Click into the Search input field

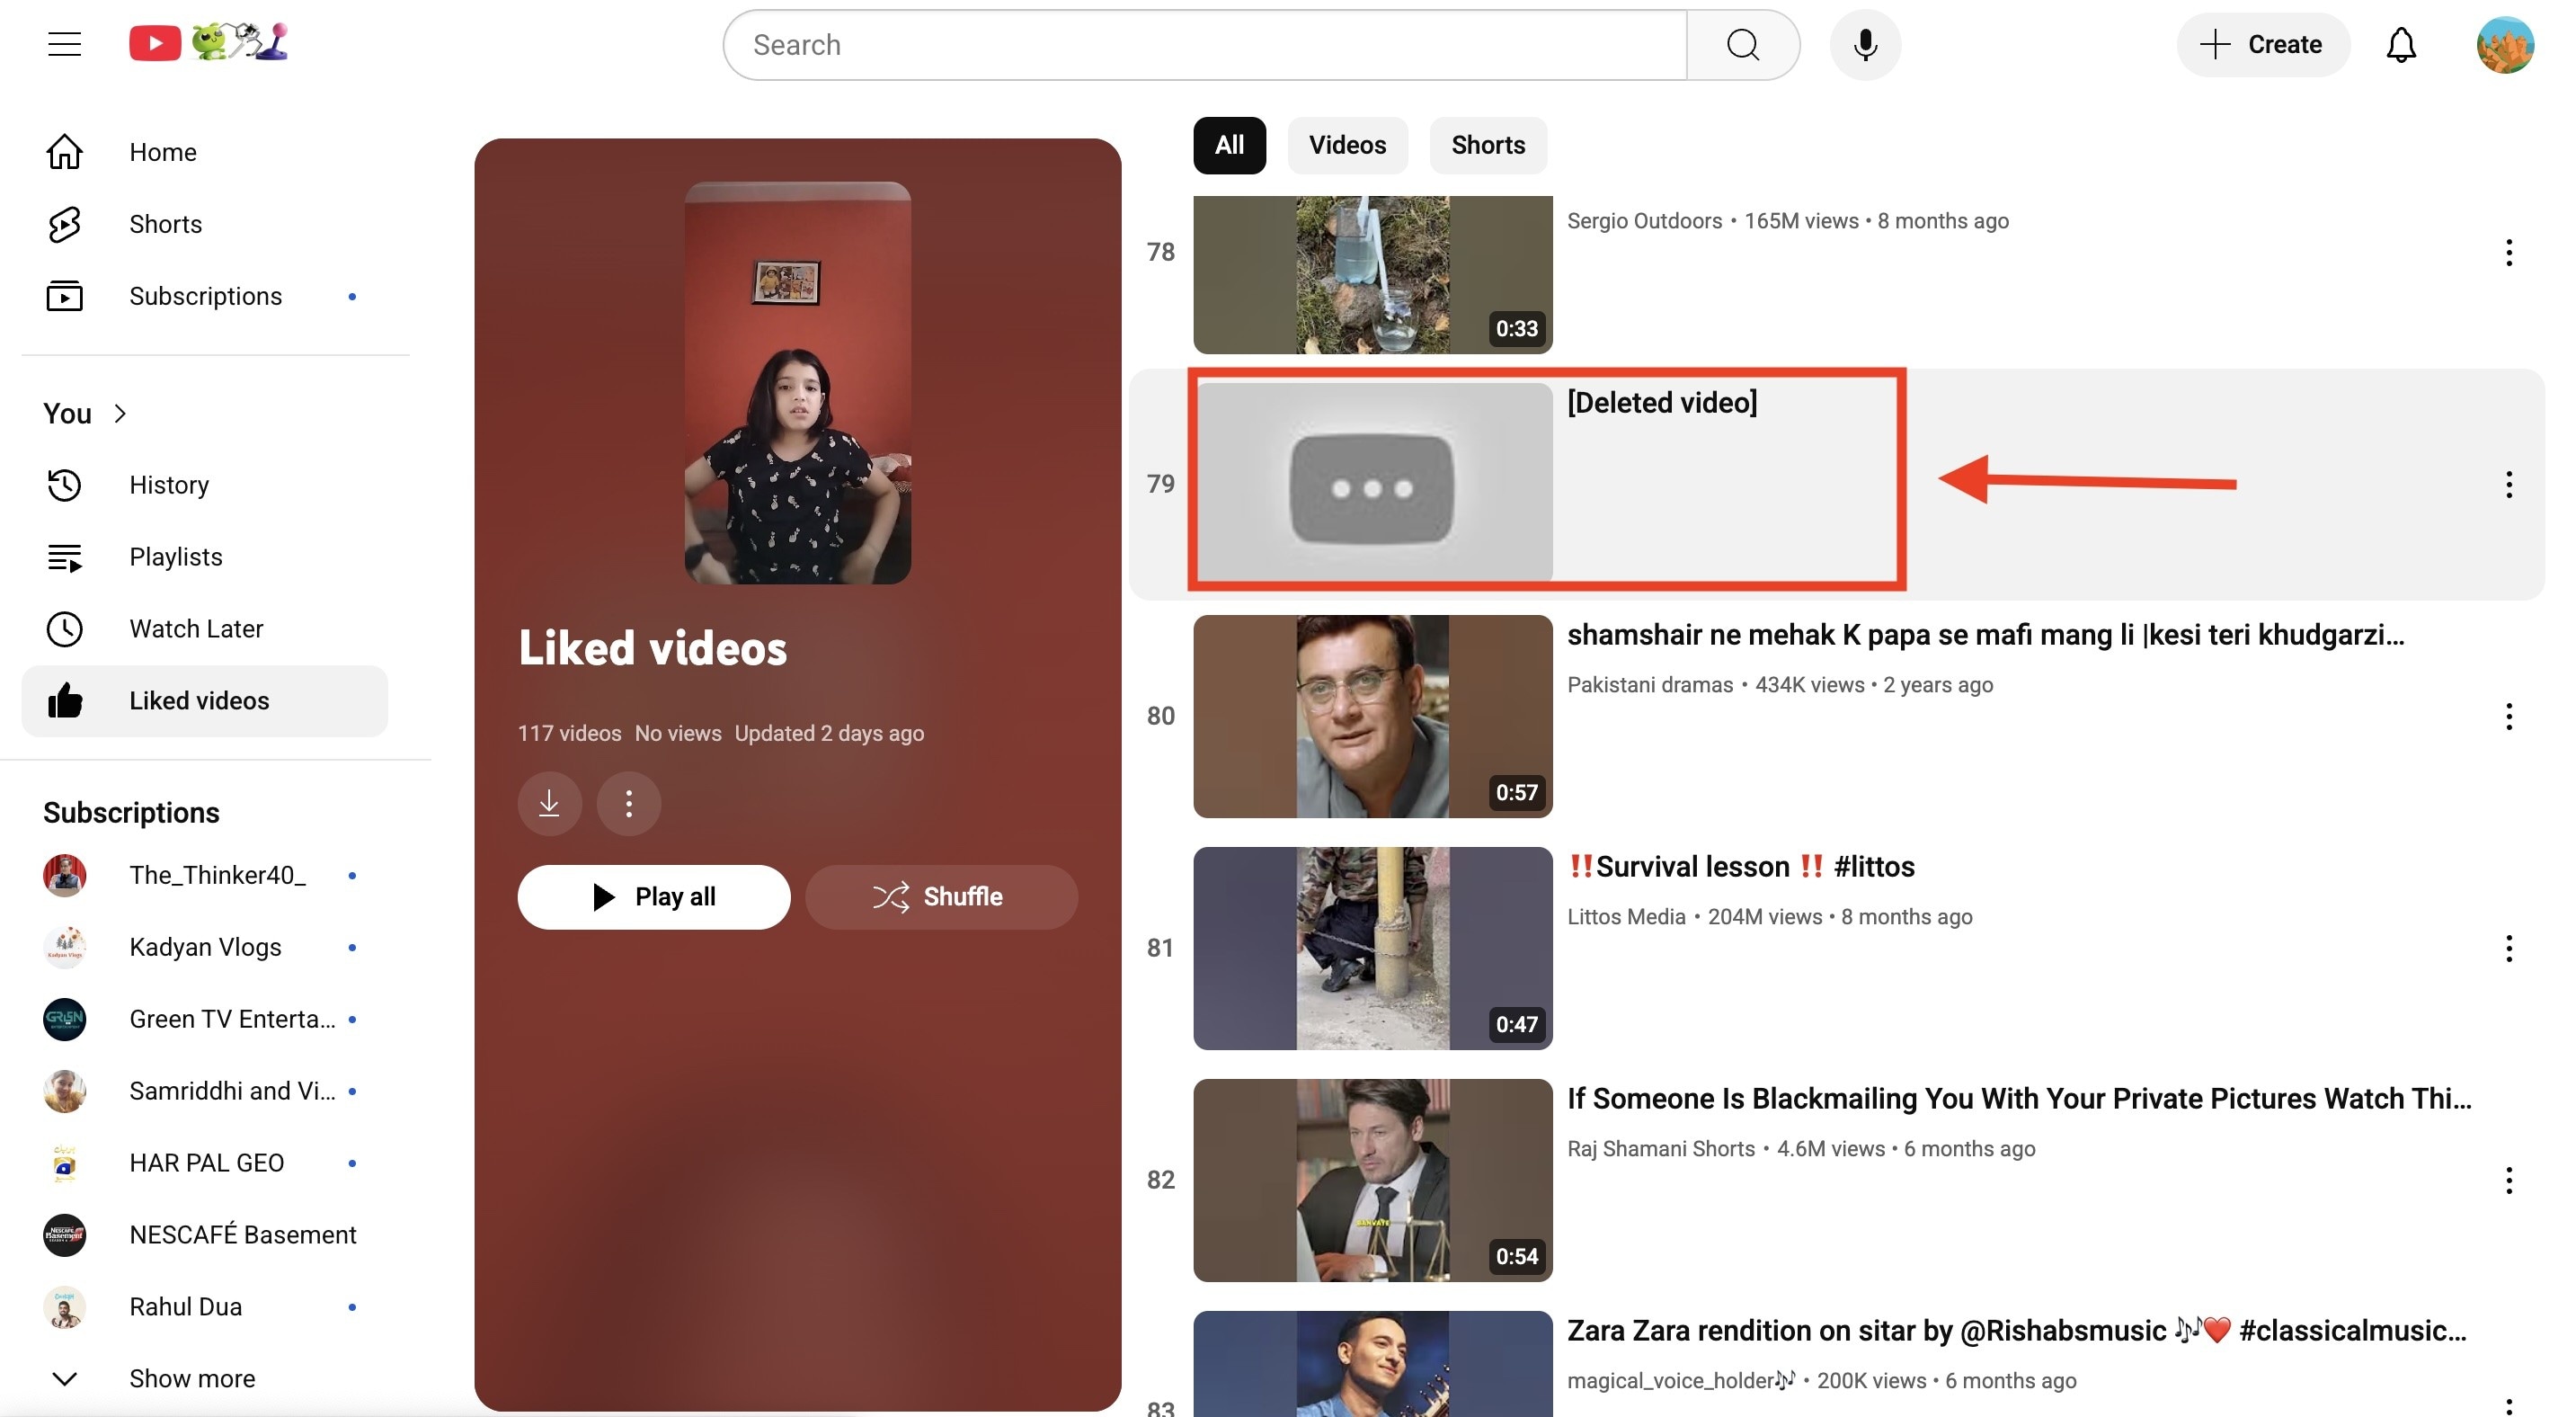(x=1204, y=45)
